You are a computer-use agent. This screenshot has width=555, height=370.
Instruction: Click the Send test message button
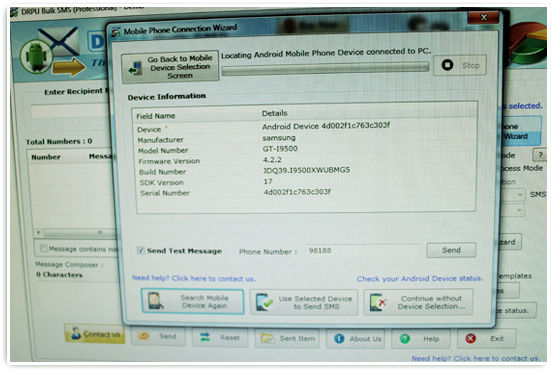[451, 250]
